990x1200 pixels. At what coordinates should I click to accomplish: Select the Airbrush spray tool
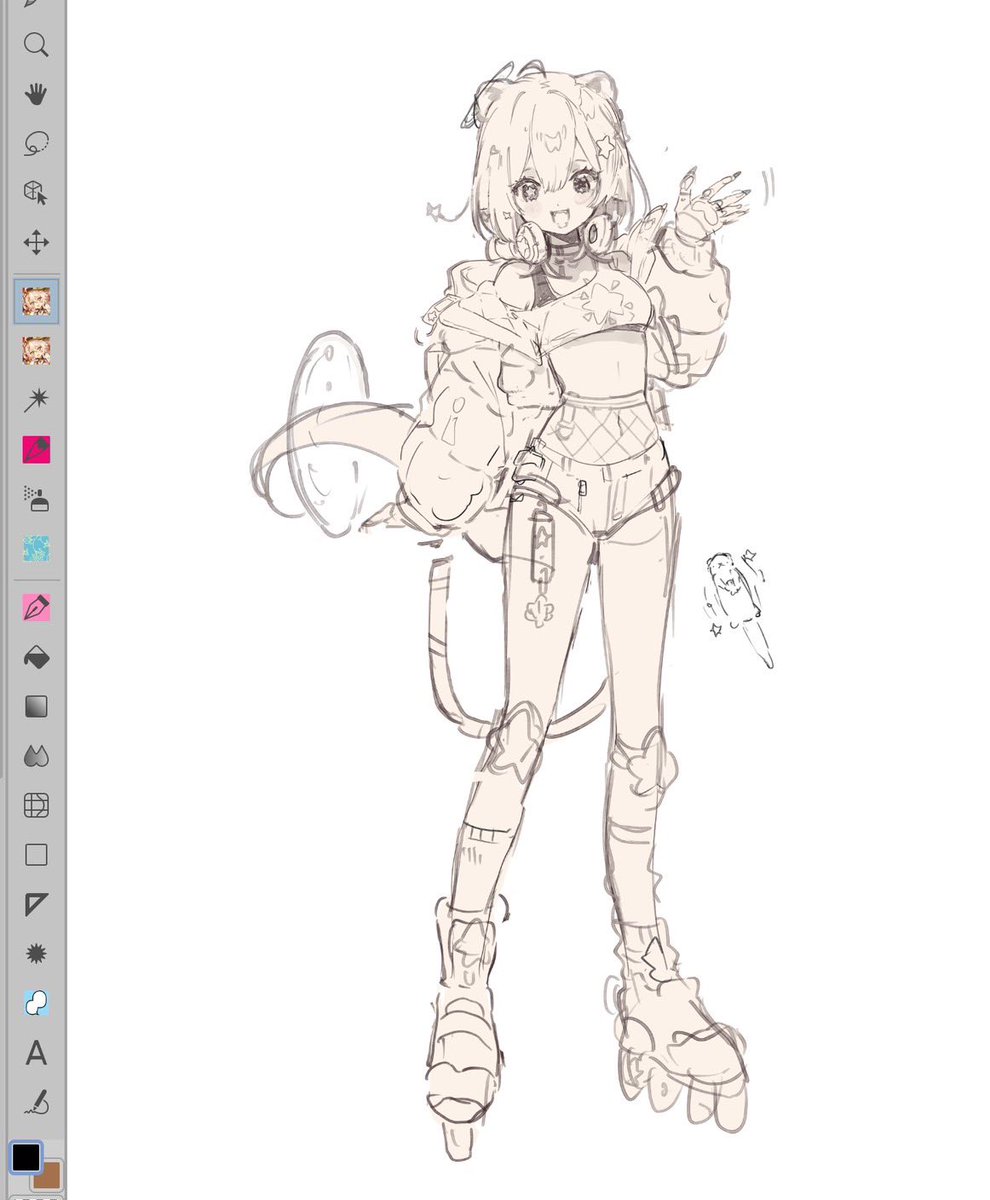click(36, 499)
